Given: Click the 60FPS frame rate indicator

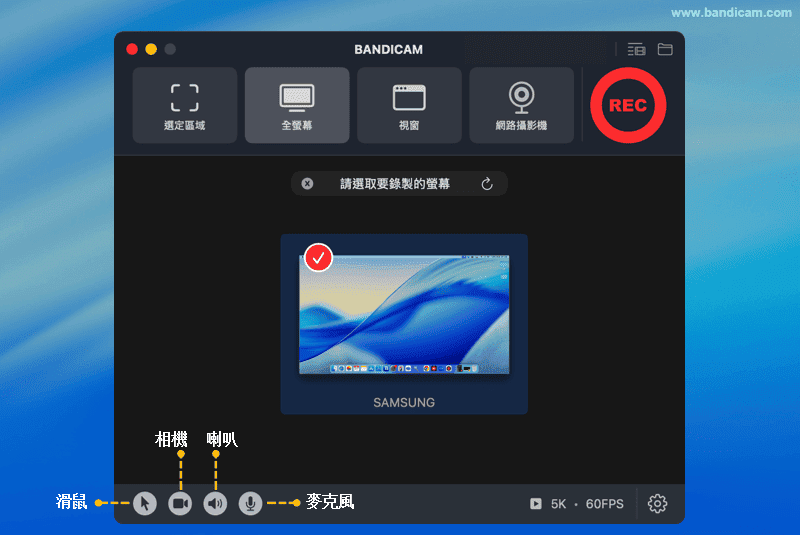Looking at the screenshot, I should pyautogui.click(x=605, y=504).
